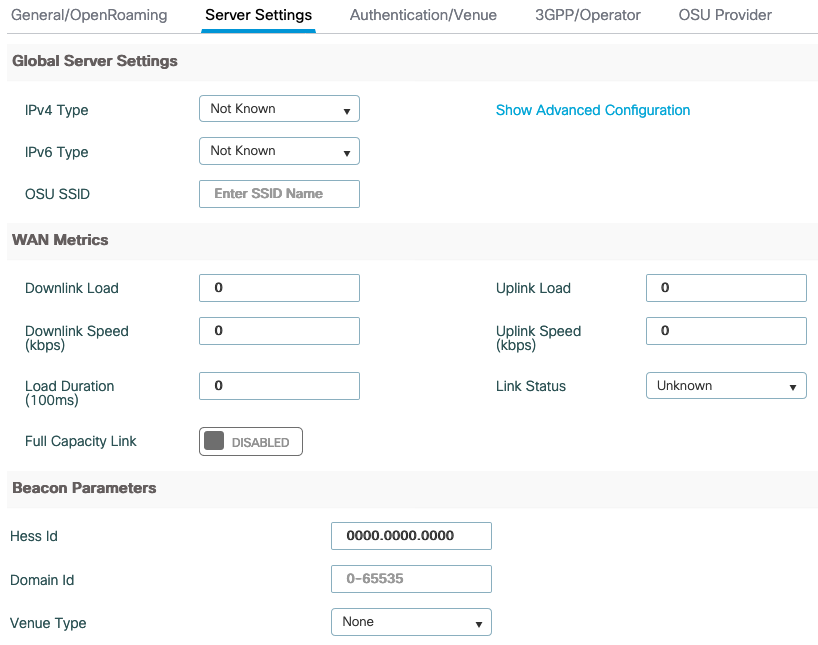The height and width of the screenshot is (645, 818).
Task: Focus the Downlink Load field
Action: pyautogui.click(x=279, y=288)
